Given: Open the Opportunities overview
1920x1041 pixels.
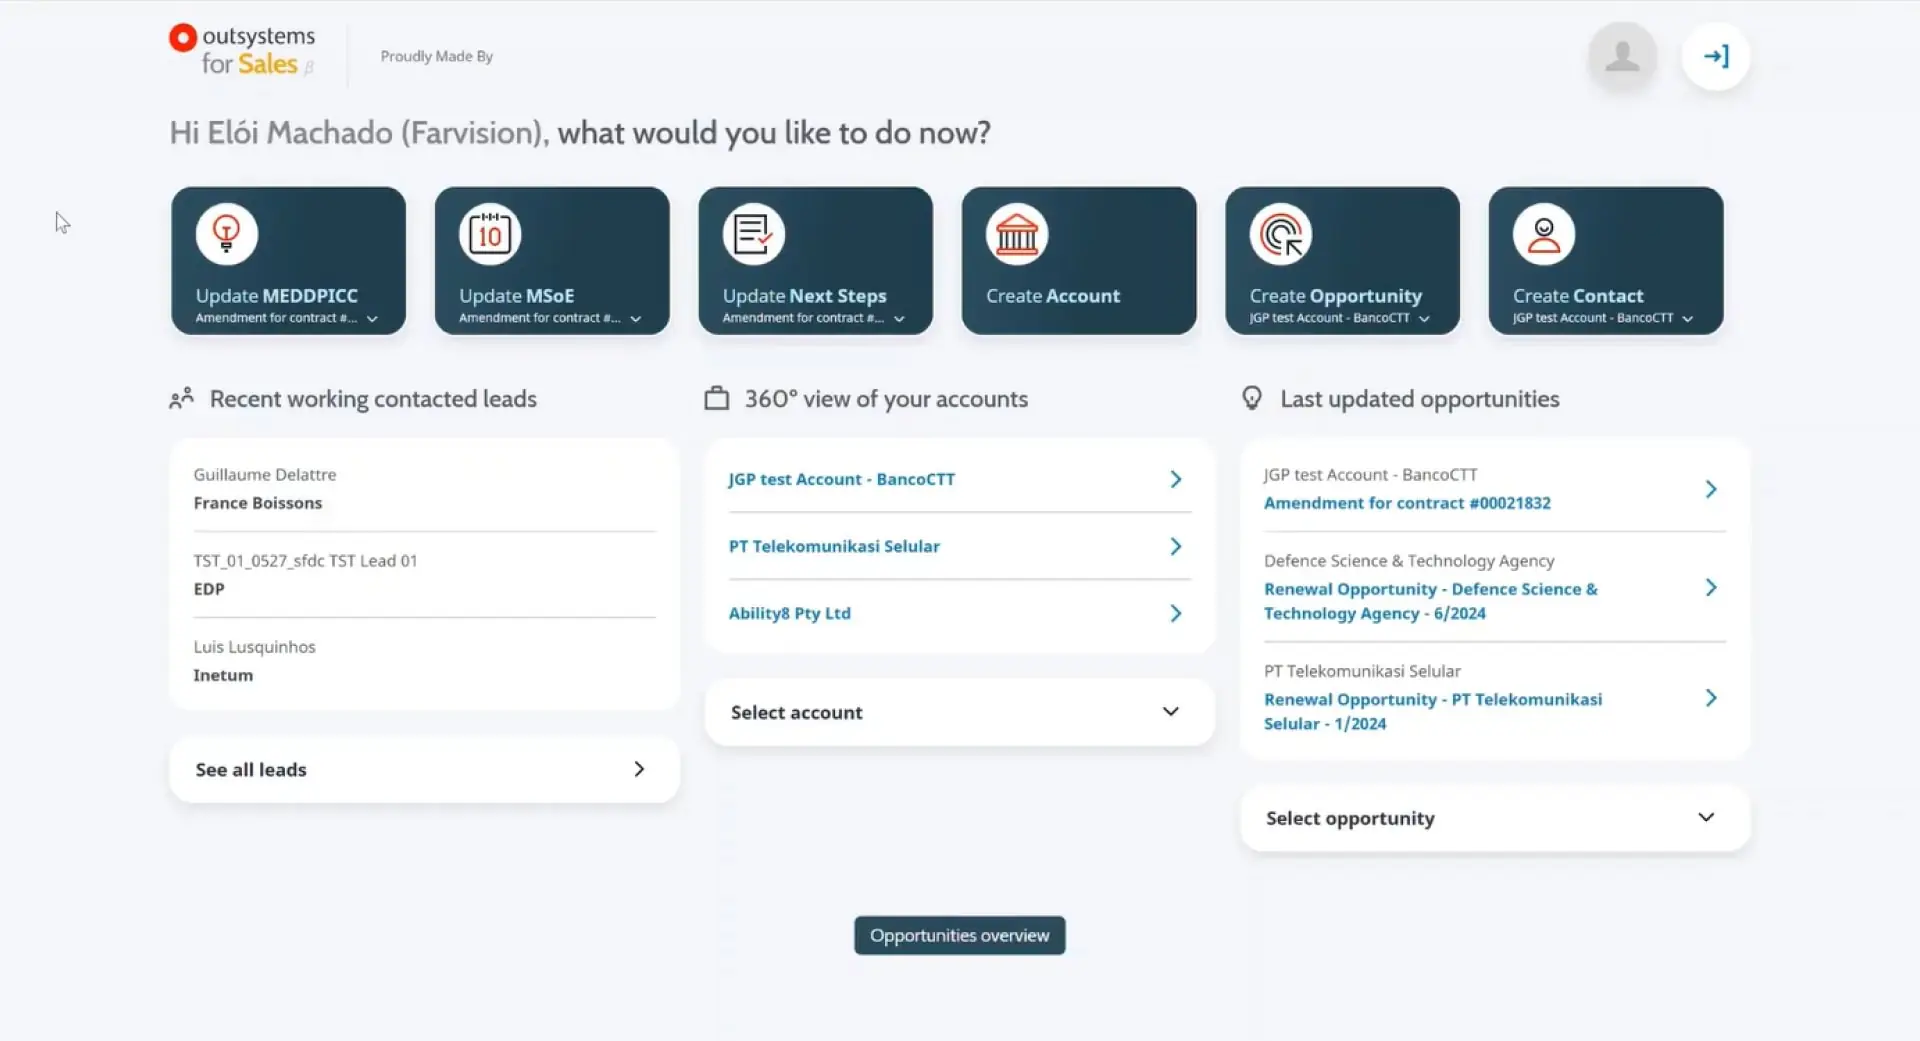Looking at the screenshot, I should (x=958, y=935).
